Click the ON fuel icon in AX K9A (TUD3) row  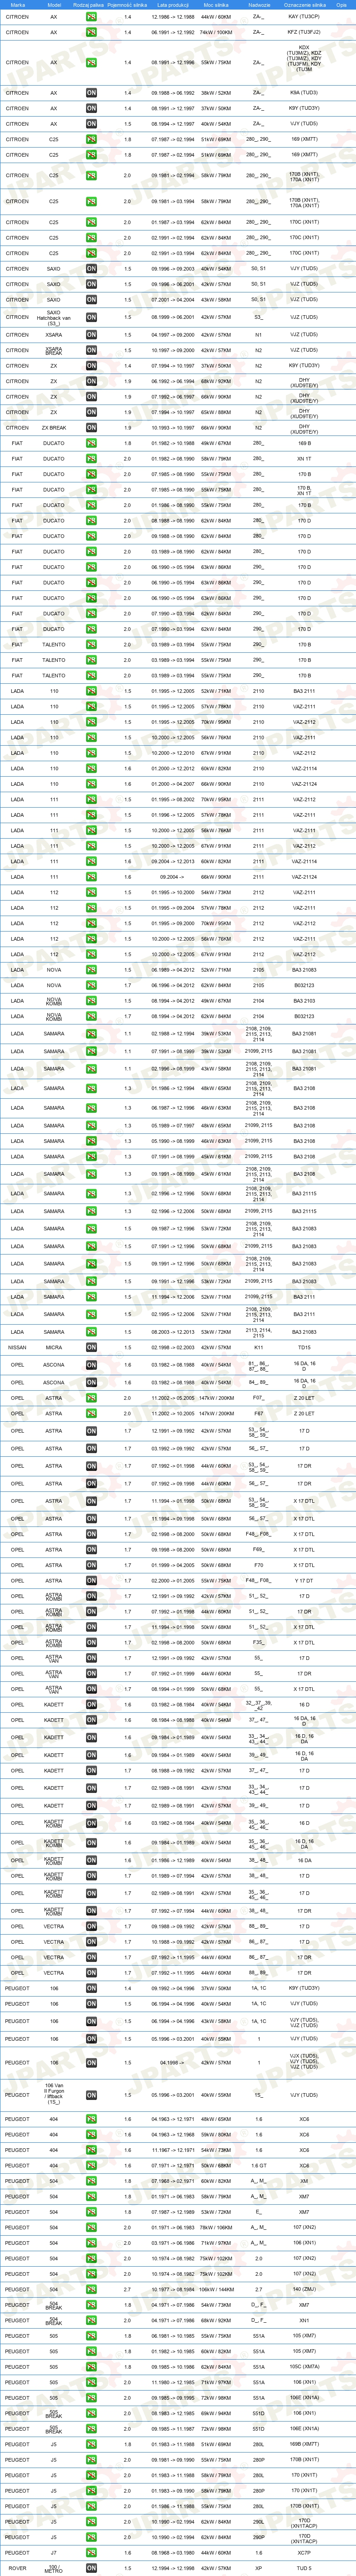pyautogui.click(x=91, y=93)
